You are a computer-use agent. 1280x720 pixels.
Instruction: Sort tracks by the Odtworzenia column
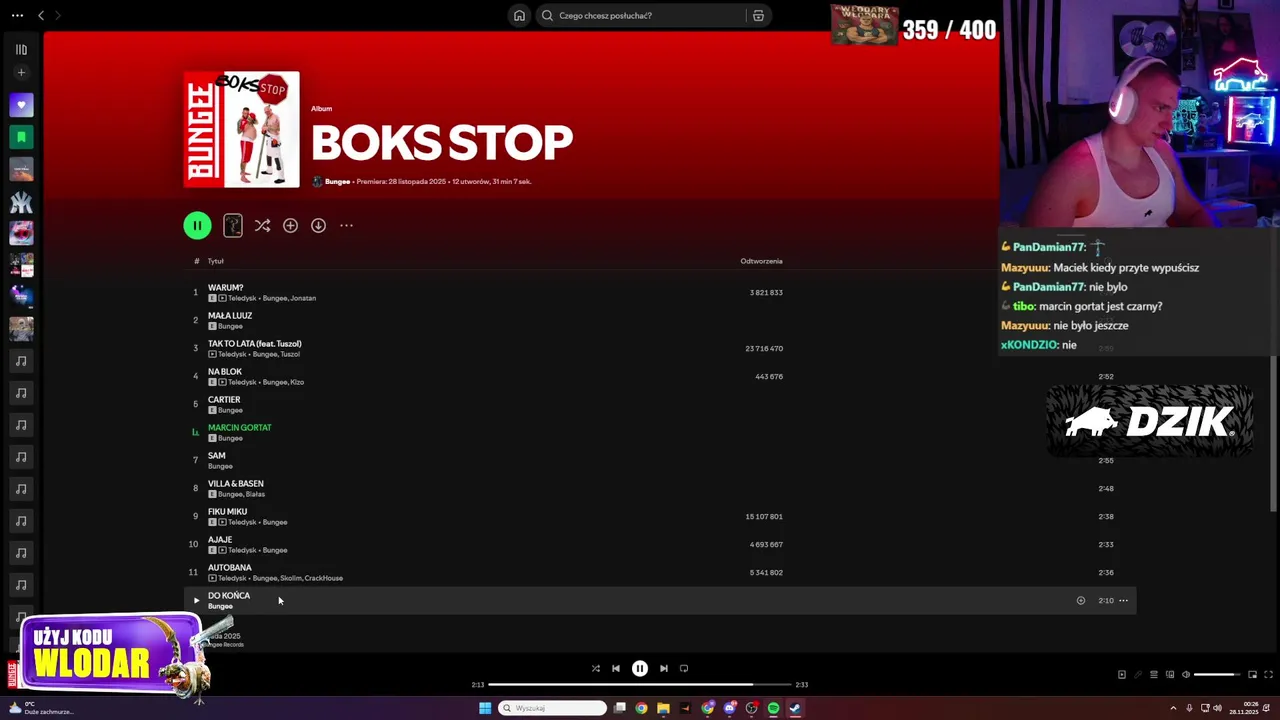tap(761, 261)
